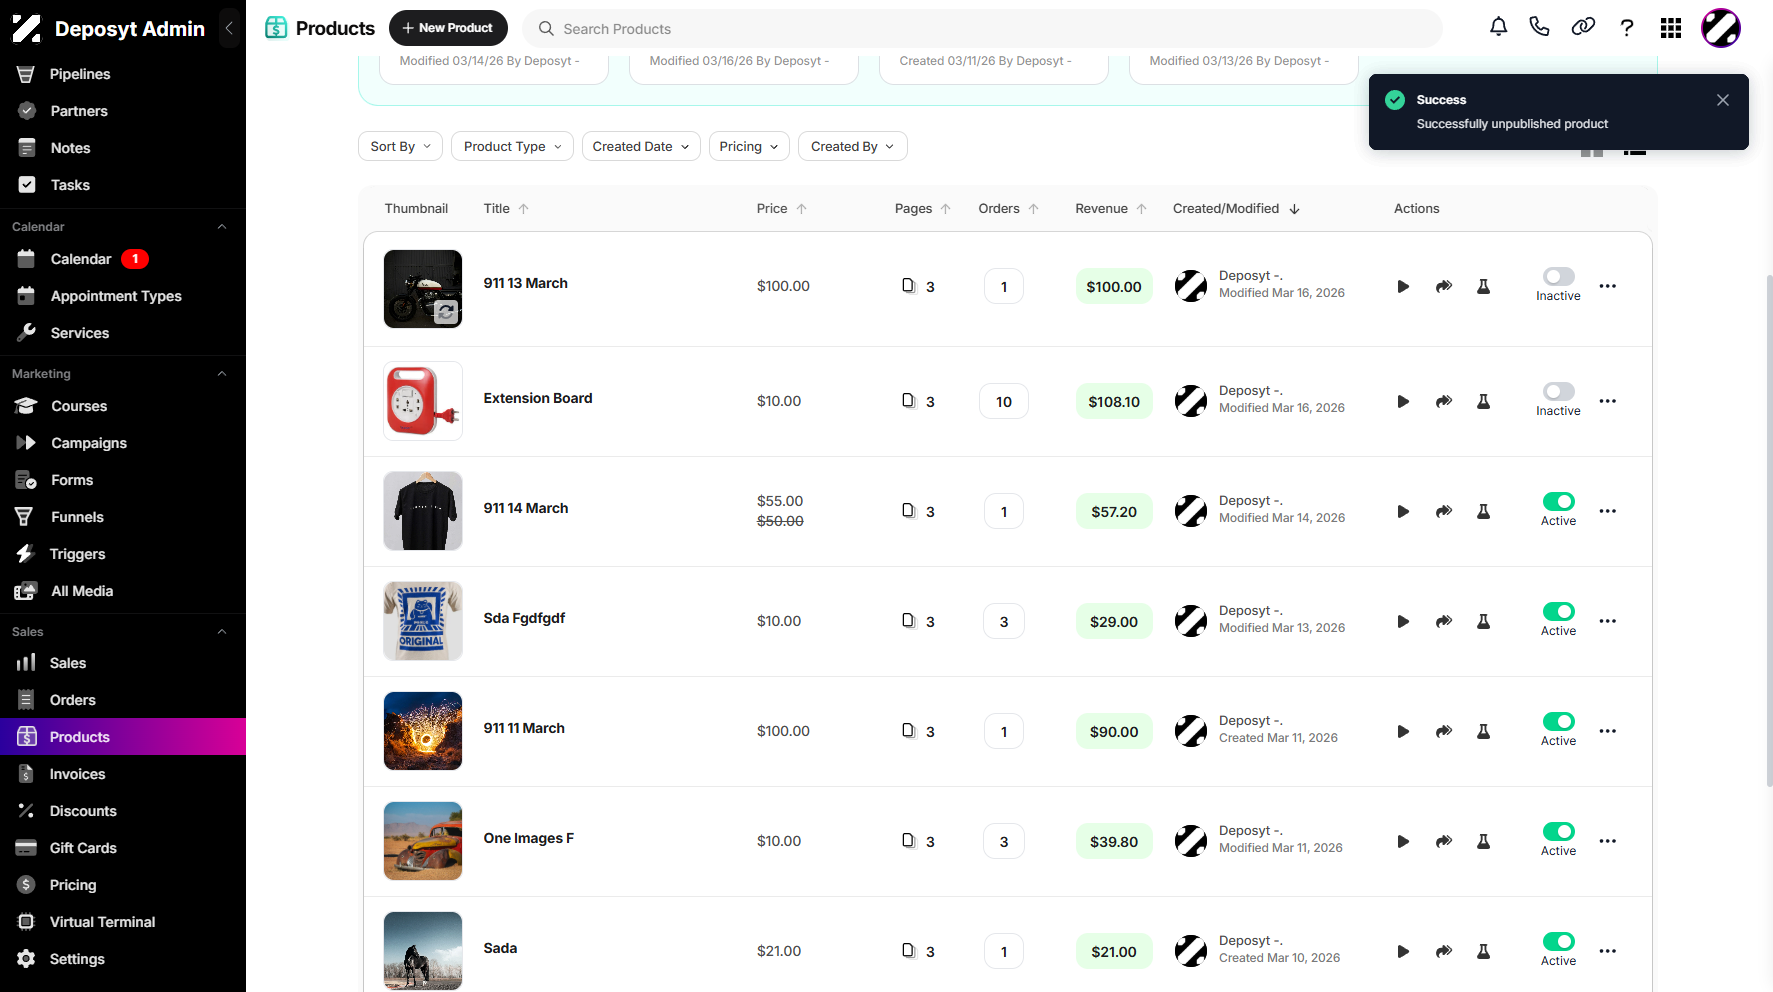
Task: Open Gift Cards in the sidebar
Action: [x=83, y=848]
